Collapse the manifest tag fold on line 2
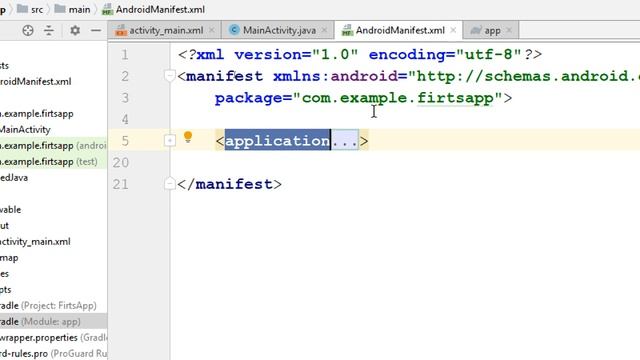 click(x=169, y=76)
